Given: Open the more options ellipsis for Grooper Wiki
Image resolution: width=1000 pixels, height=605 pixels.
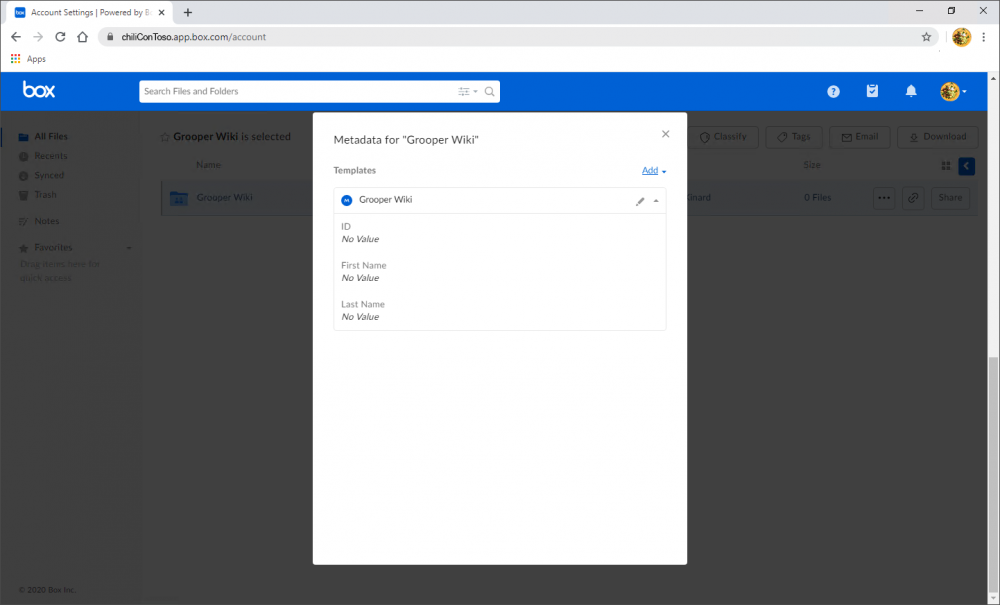Looking at the screenshot, I should 884,198.
